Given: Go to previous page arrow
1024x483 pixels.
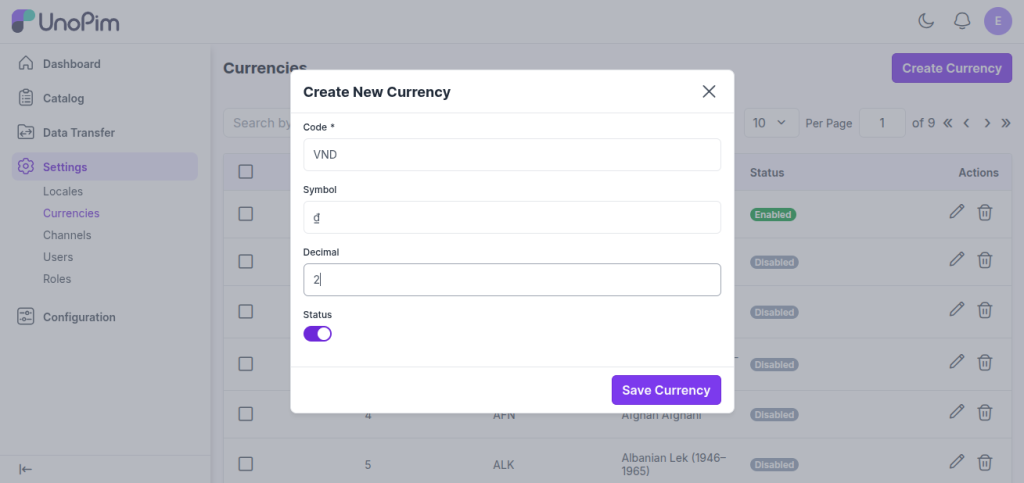Looking at the screenshot, I should [x=967, y=123].
